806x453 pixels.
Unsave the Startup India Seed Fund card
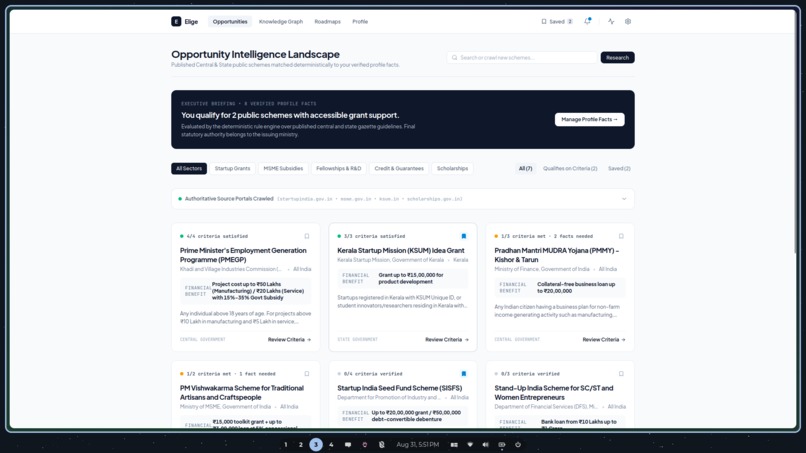(464, 374)
